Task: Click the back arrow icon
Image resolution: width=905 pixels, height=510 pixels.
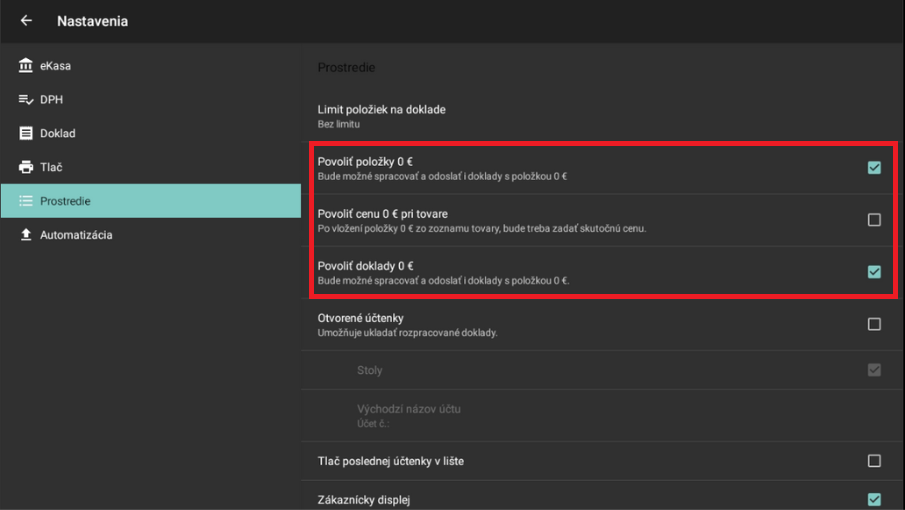Action: pyautogui.click(x=26, y=21)
